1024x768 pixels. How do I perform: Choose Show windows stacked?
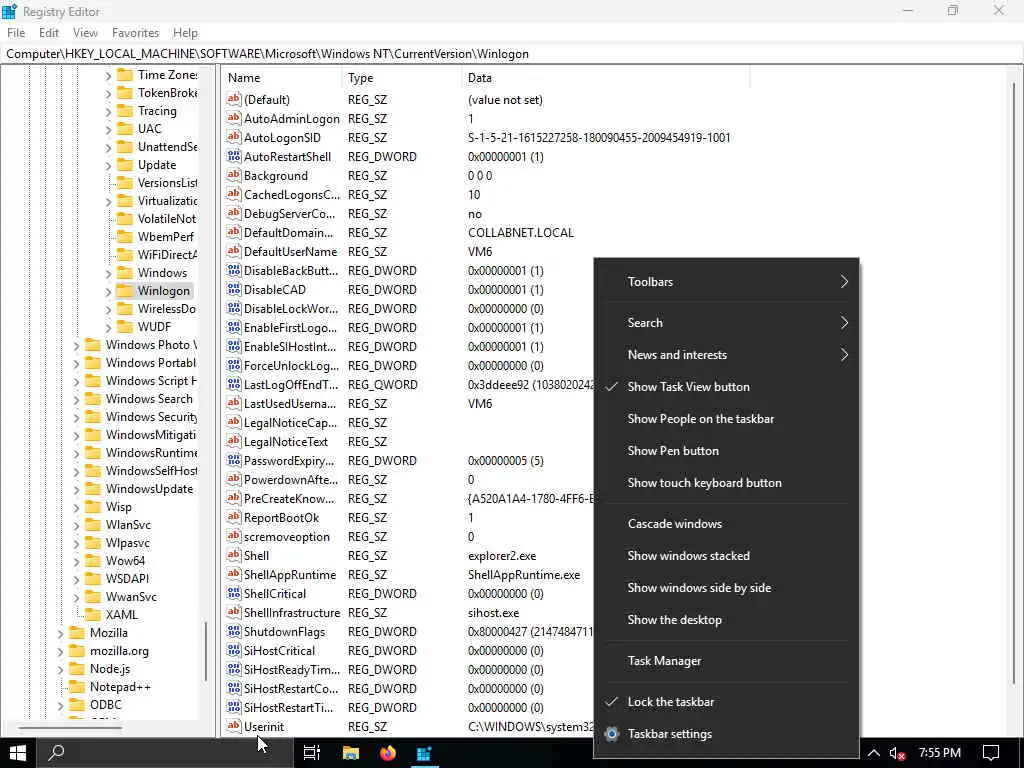click(726, 556)
